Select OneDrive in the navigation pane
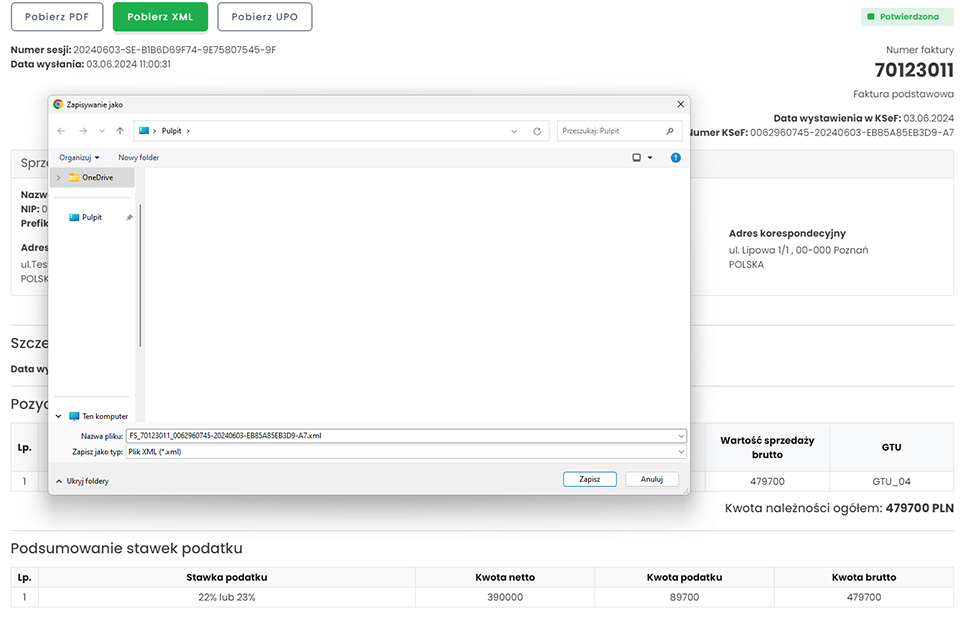This screenshot has width=966, height=632. point(97,177)
